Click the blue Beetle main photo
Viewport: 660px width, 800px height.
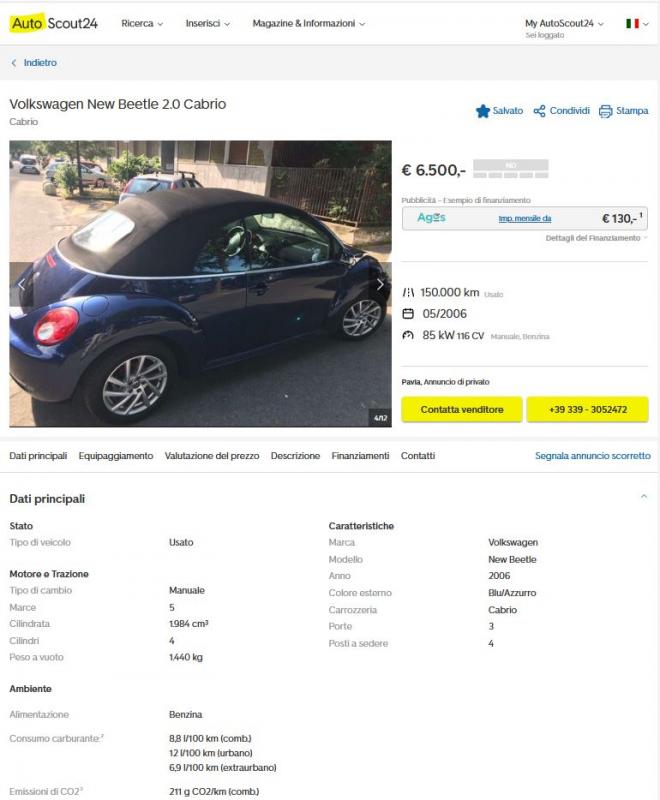point(200,284)
